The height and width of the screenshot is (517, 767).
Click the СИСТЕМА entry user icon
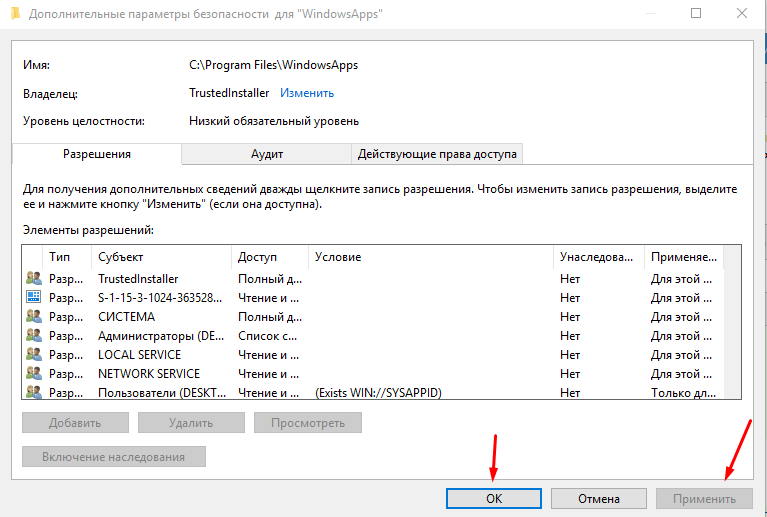pos(34,317)
